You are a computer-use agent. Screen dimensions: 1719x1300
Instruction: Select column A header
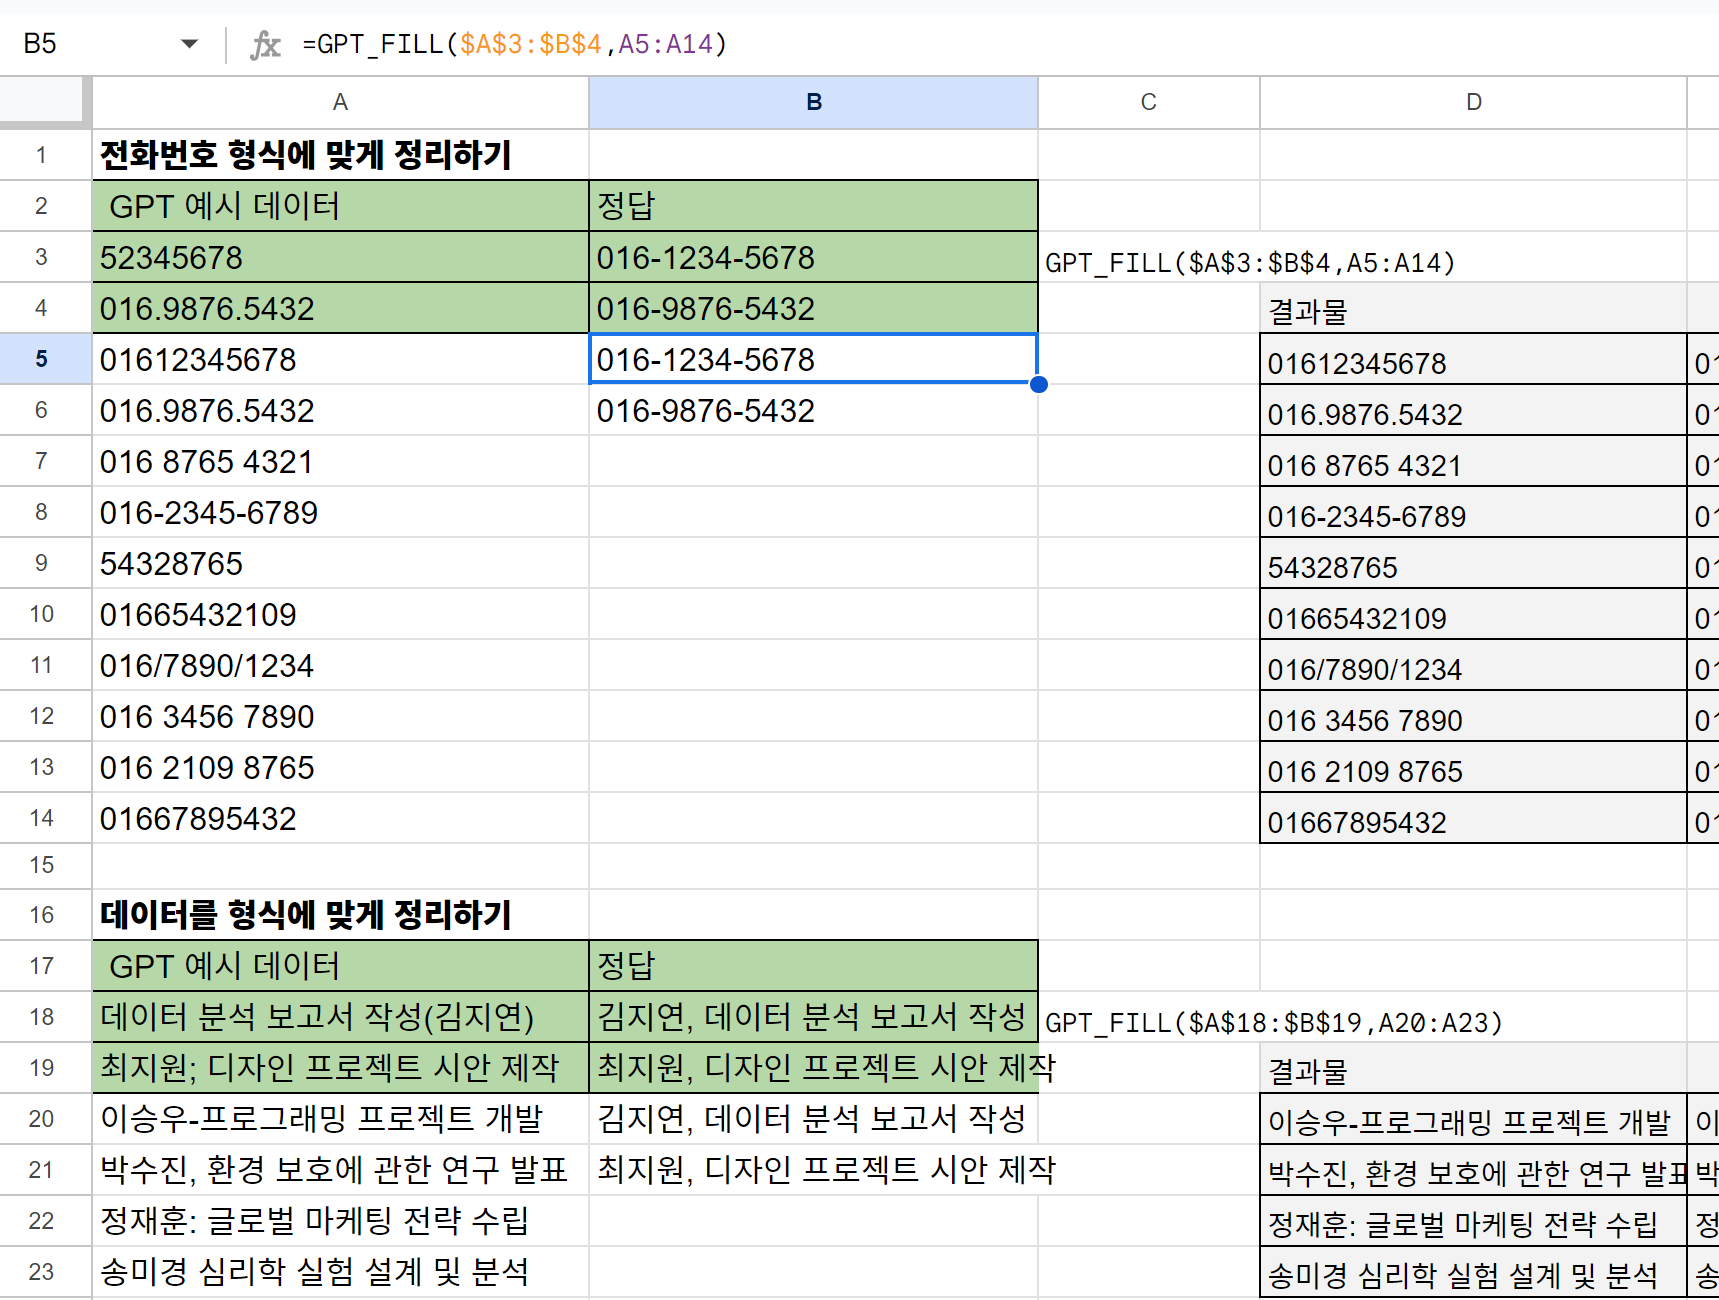340,102
